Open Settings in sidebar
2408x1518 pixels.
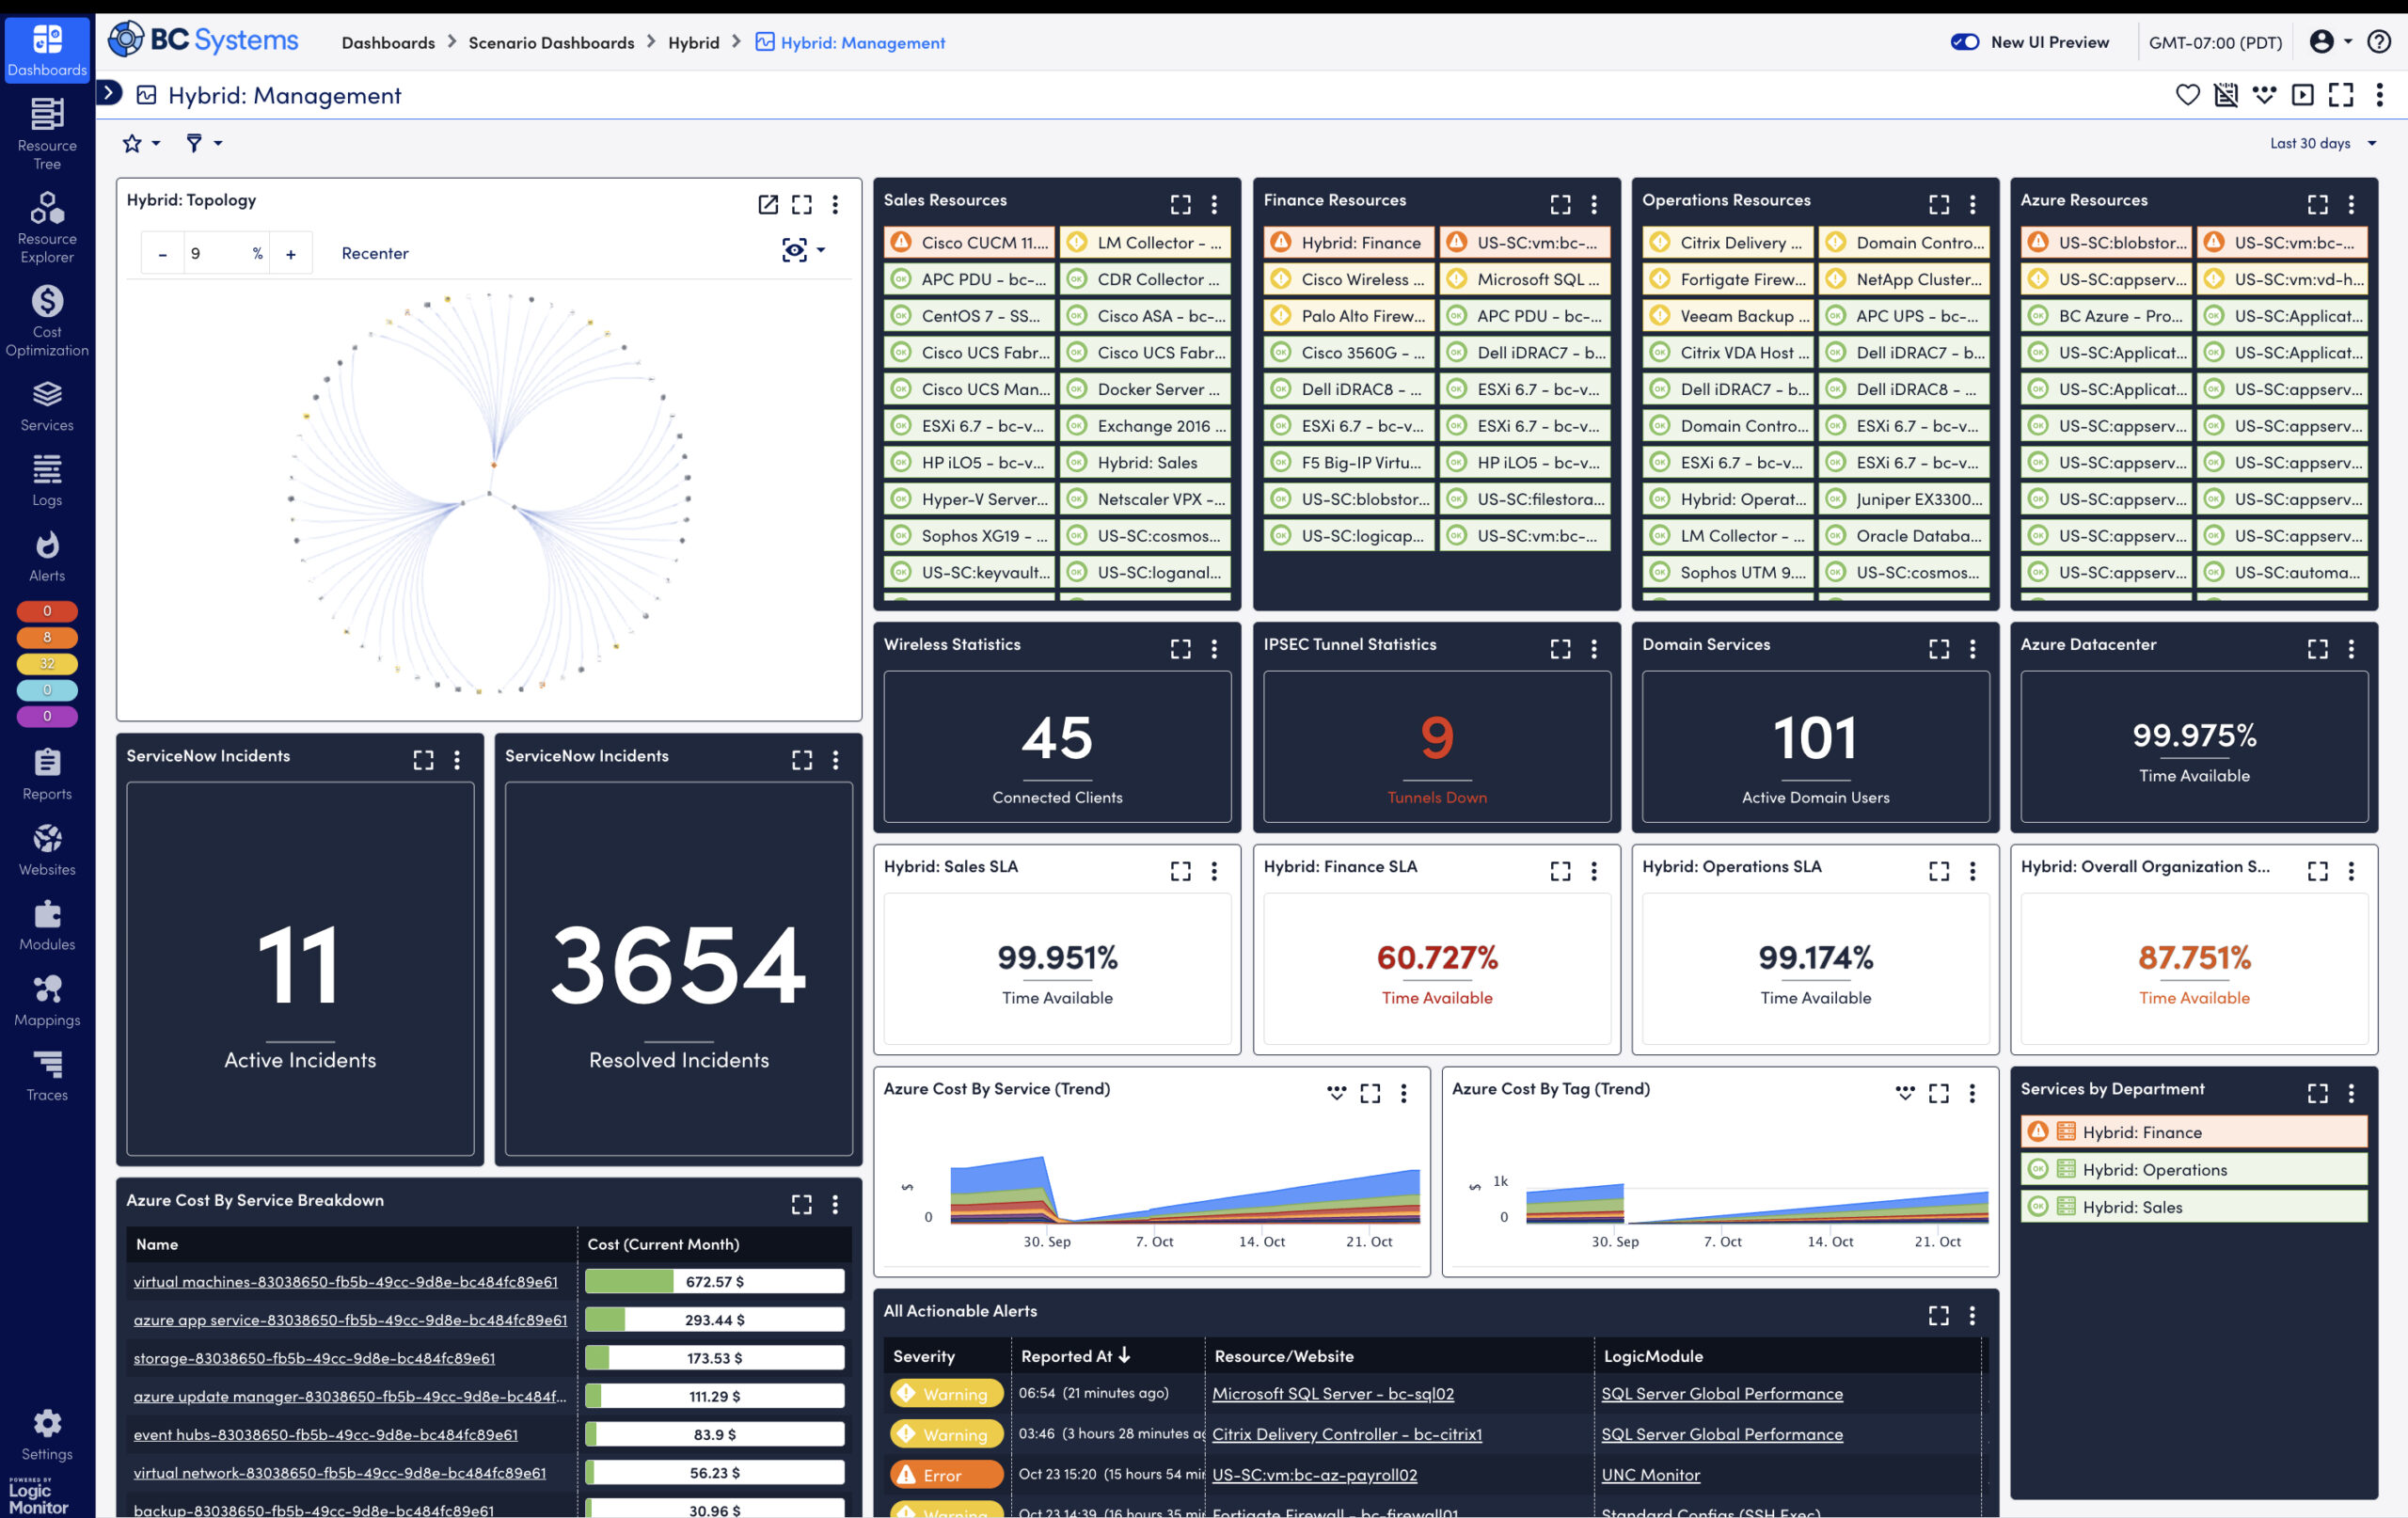47,1435
